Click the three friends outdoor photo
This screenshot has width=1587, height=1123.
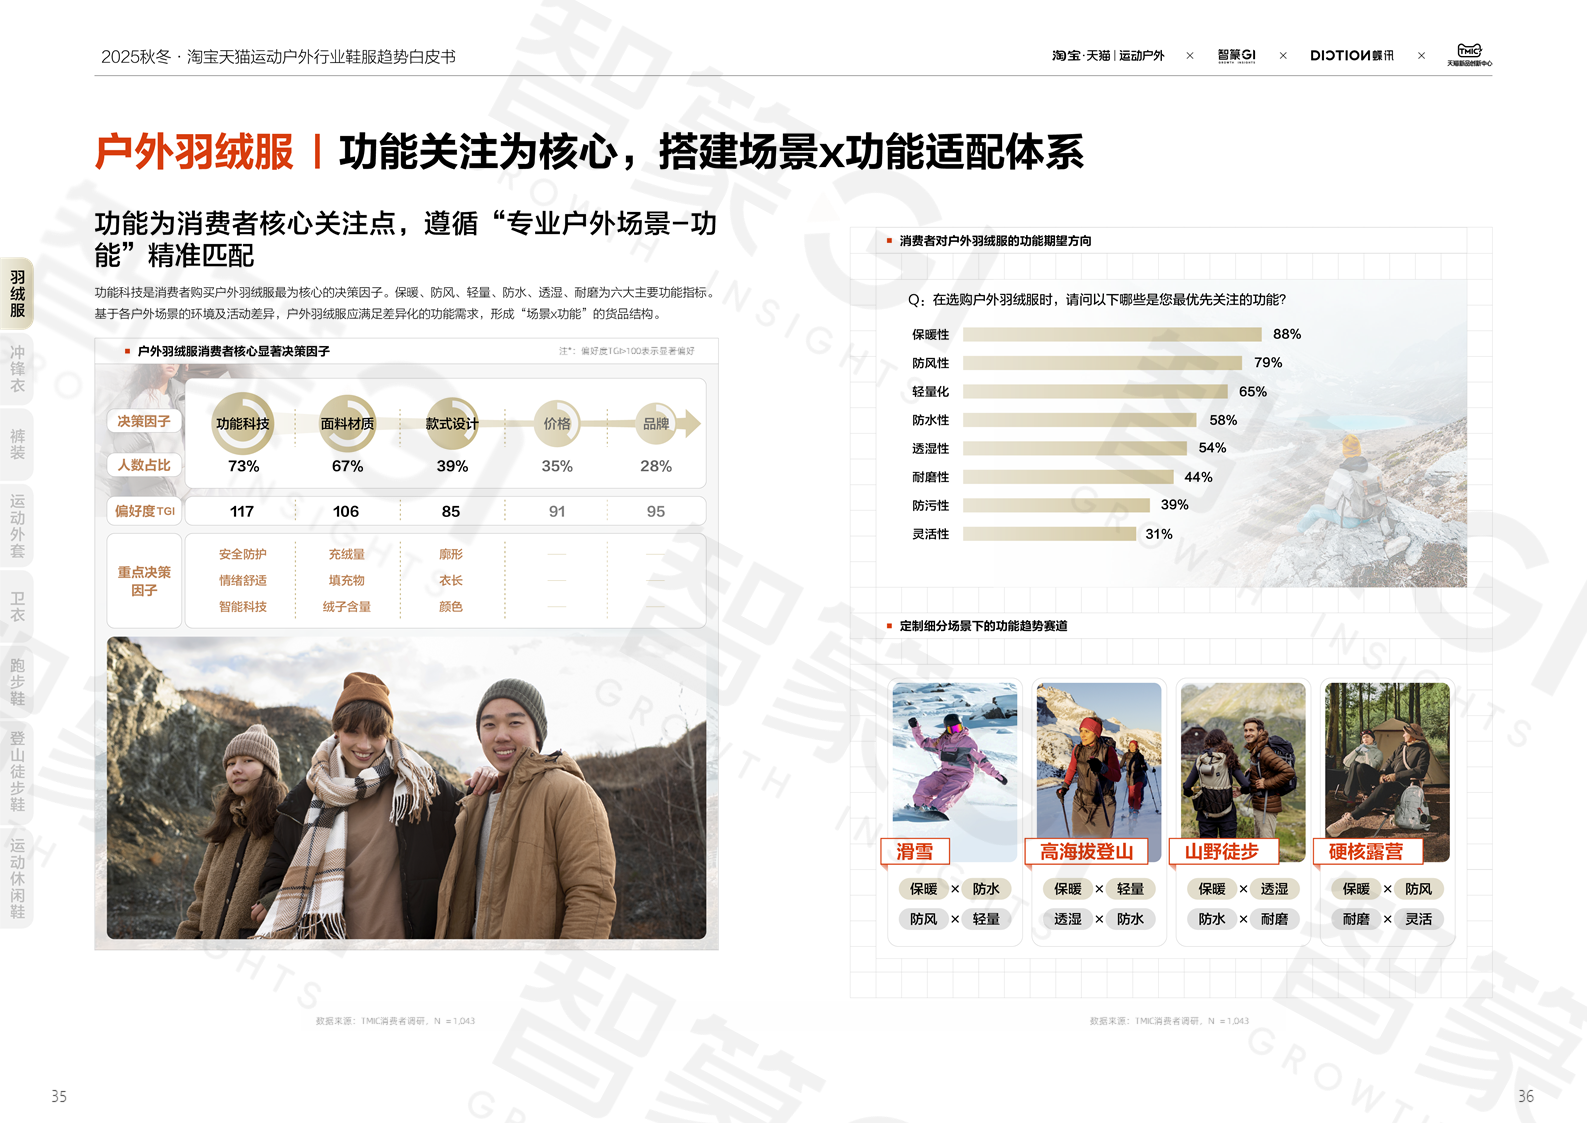point(406,788)
